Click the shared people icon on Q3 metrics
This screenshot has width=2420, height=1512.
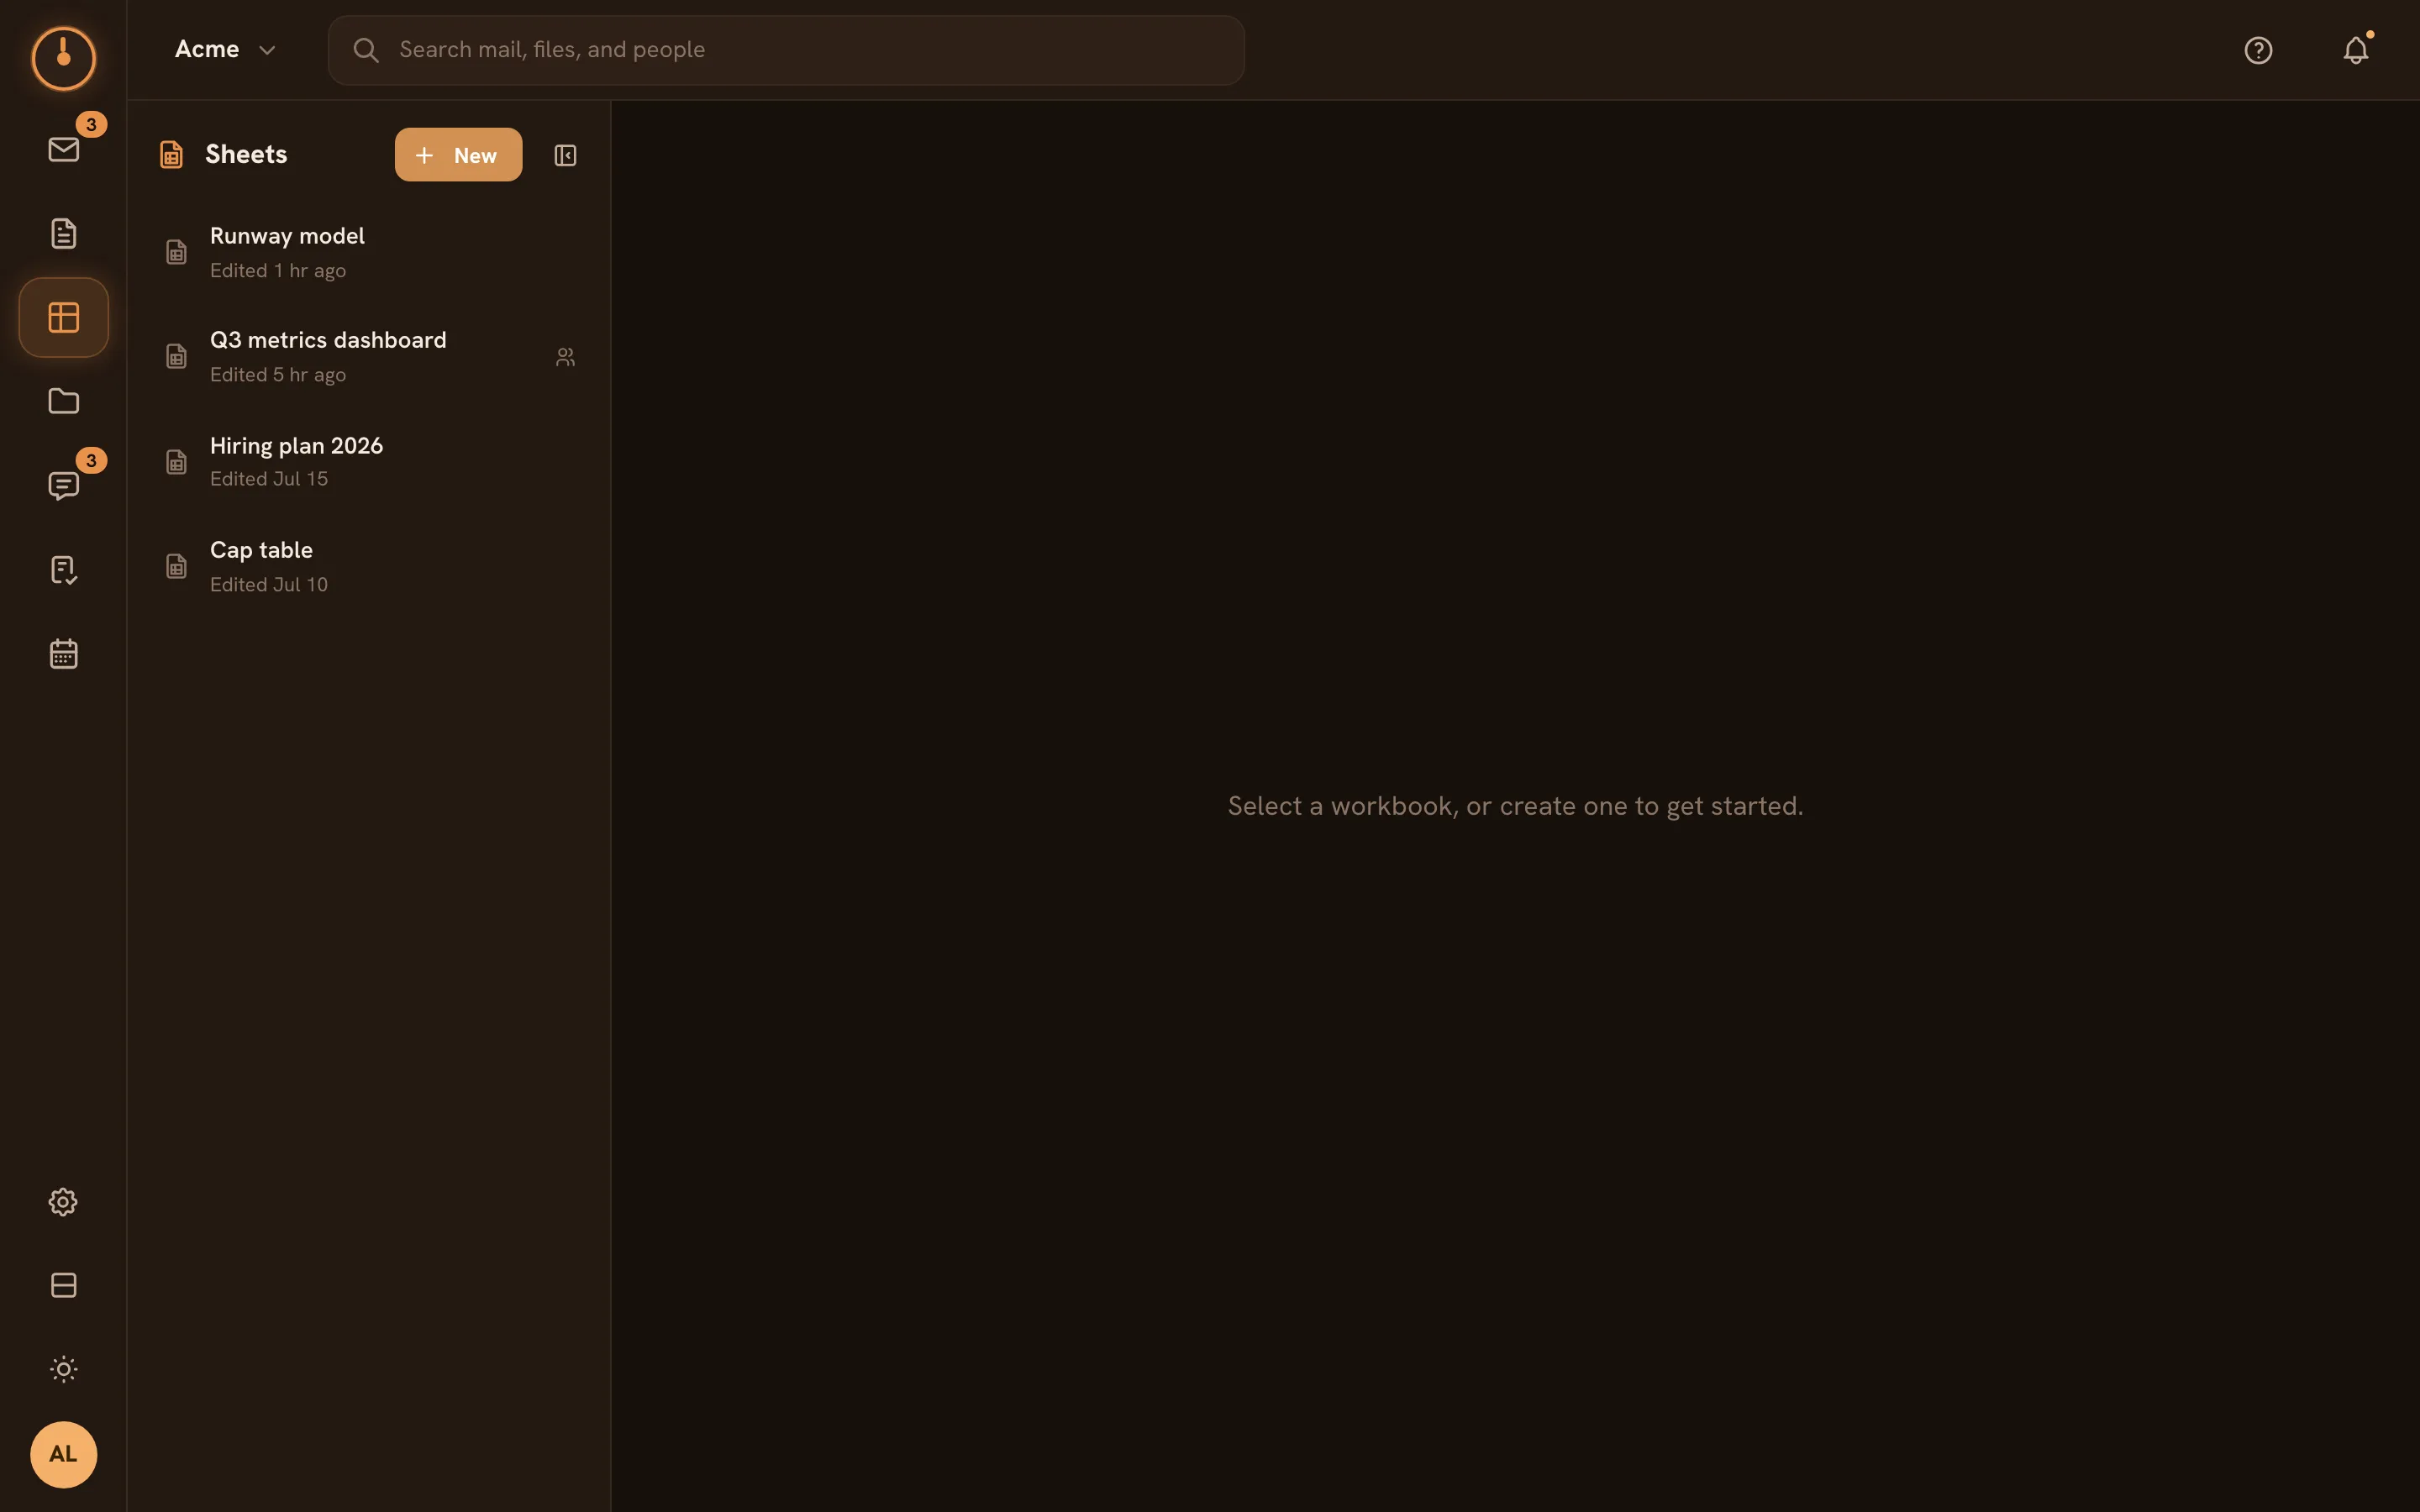pyautogui.click(x=565, y=356)
